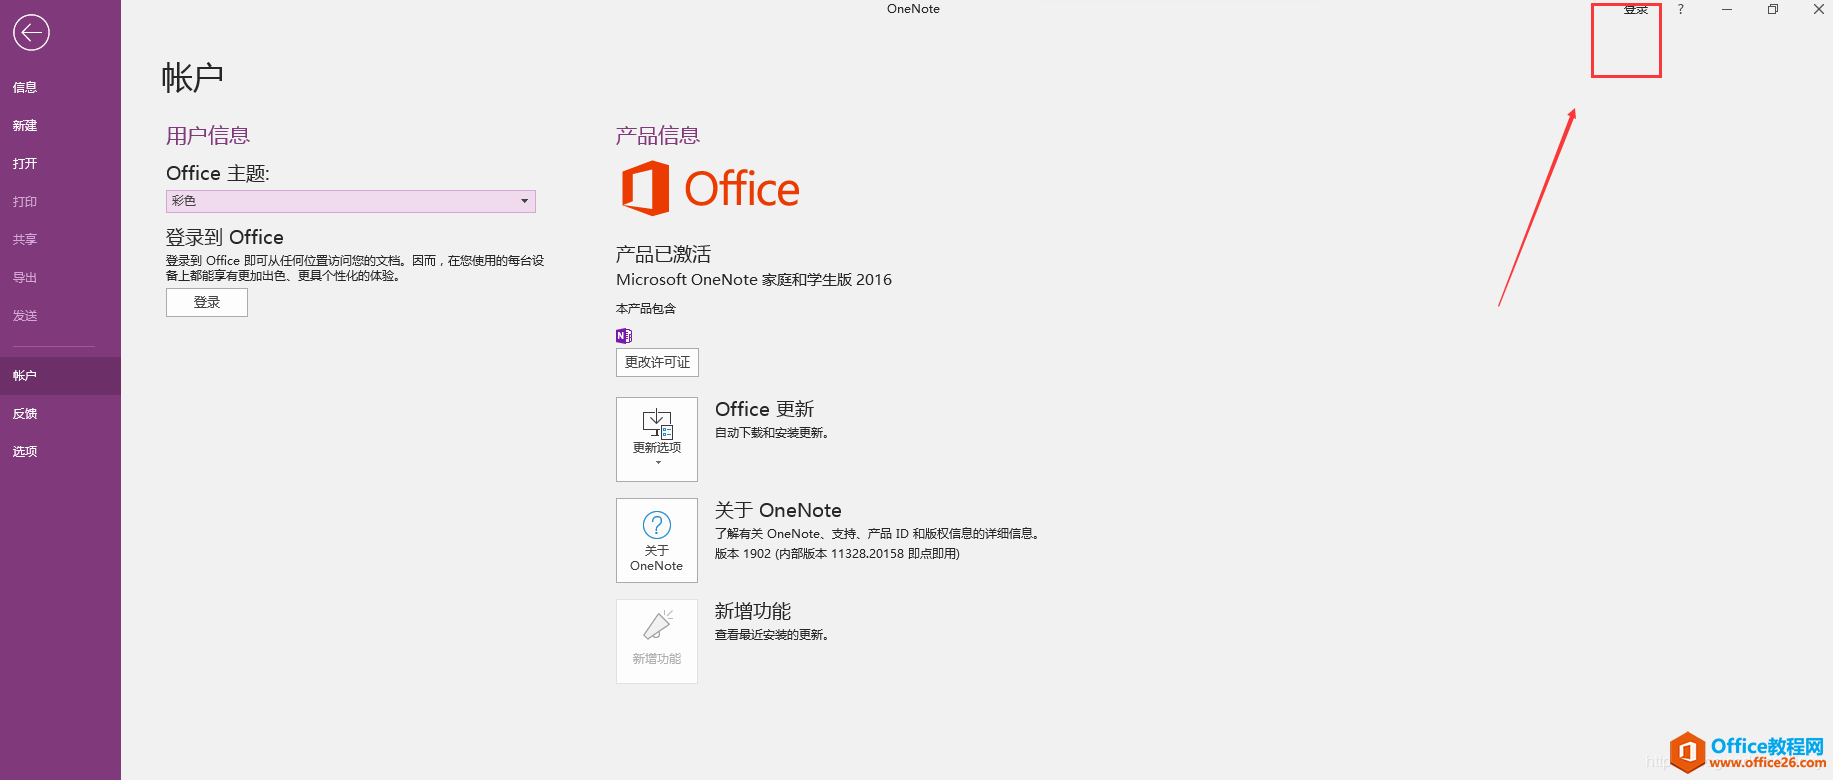Click the 新增功能 button
The height and width of the screenshot is (780, 1833).
pyautogui.click(x=657, y=641)
